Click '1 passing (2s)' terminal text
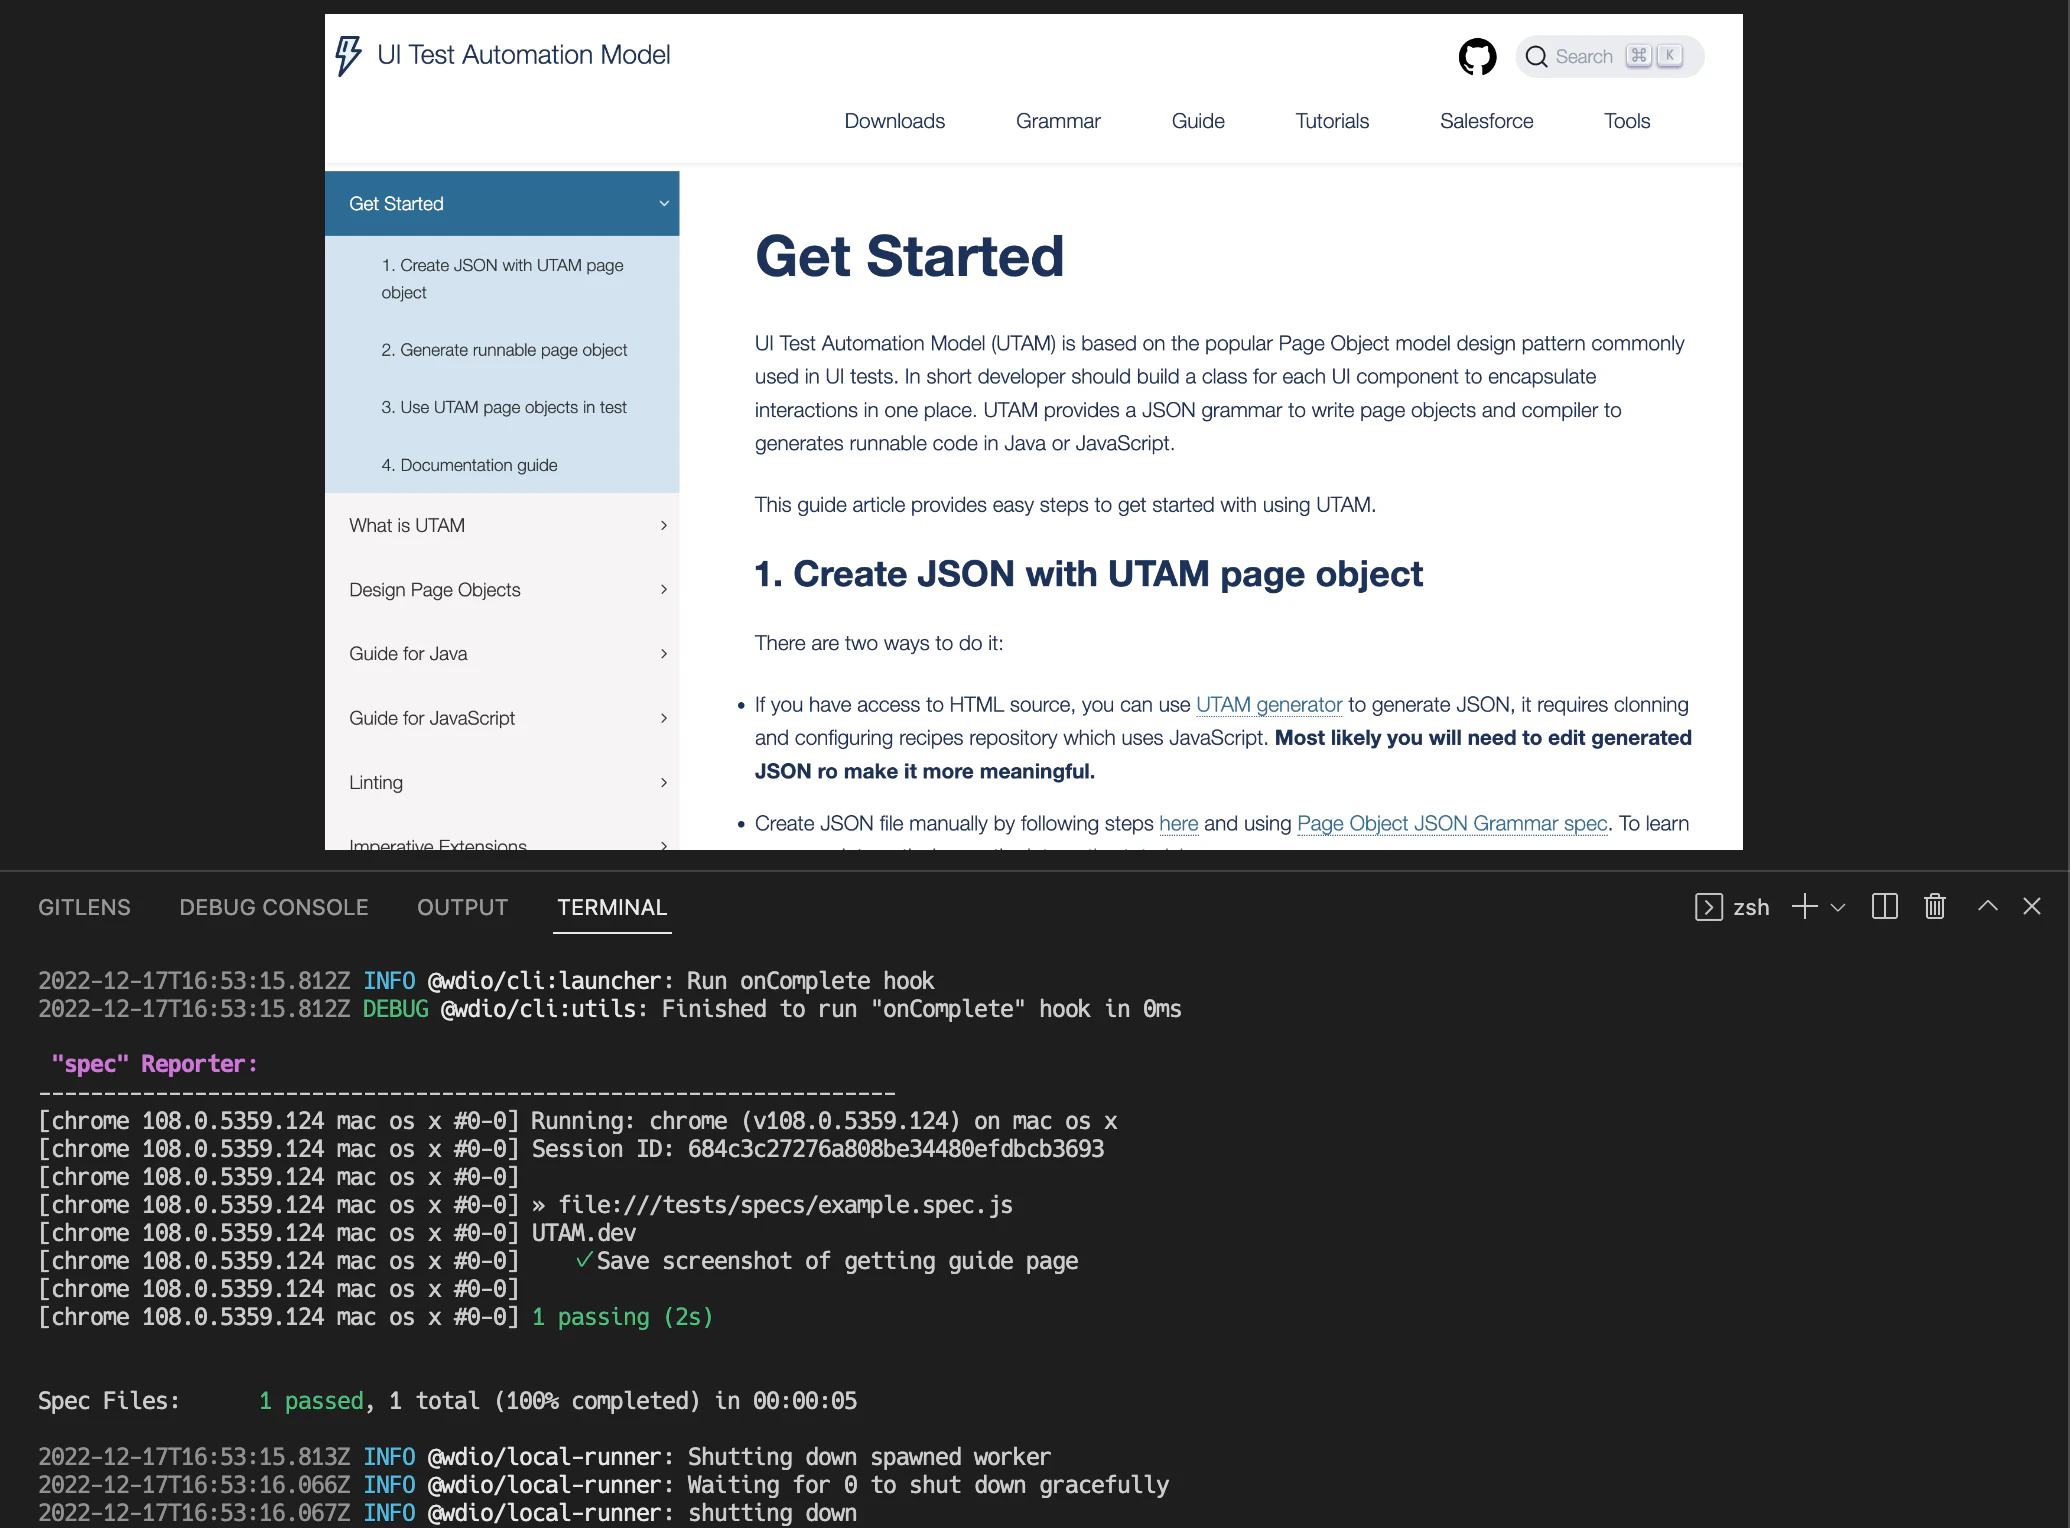 tap(622, 1317)
